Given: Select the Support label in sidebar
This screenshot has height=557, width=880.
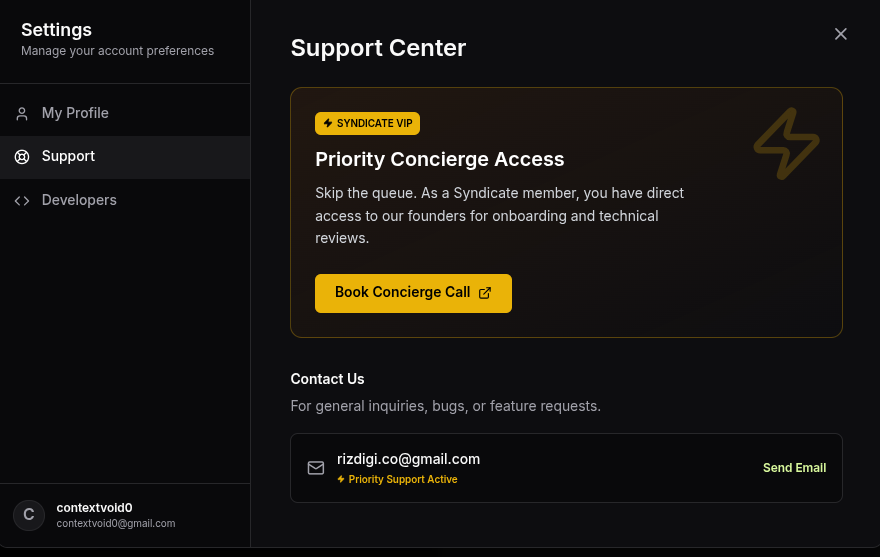Looking at the screenshot, I should pyautogui.click(x=68, y=156).
